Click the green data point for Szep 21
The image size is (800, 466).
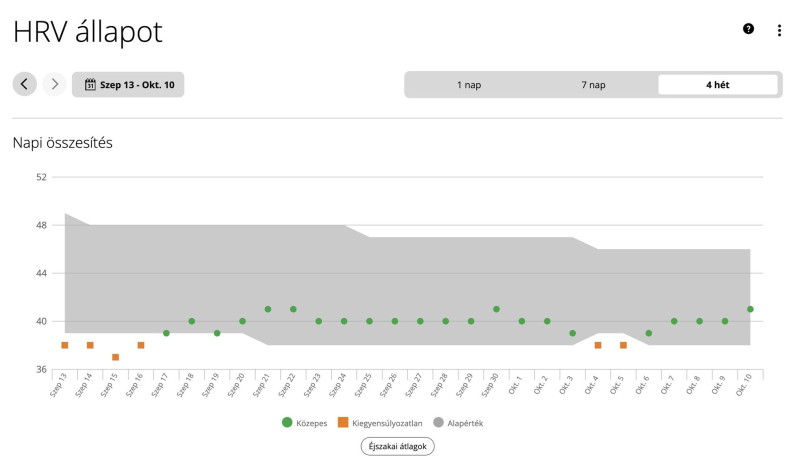click(268, 309)
